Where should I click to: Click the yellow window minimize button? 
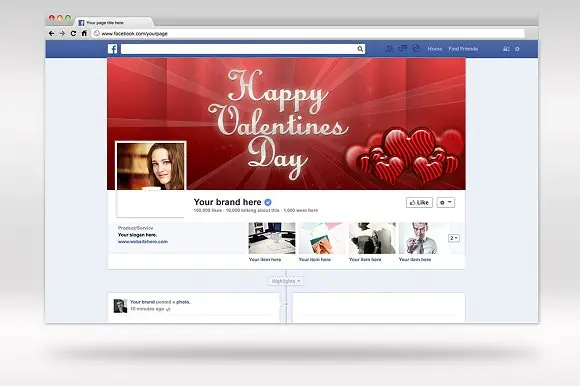60,17
